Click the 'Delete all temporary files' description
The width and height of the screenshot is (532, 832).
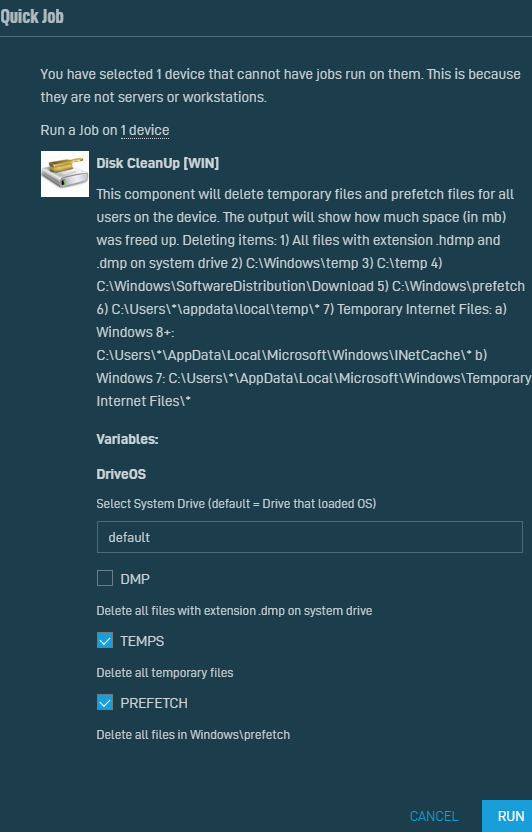[165, 673]
